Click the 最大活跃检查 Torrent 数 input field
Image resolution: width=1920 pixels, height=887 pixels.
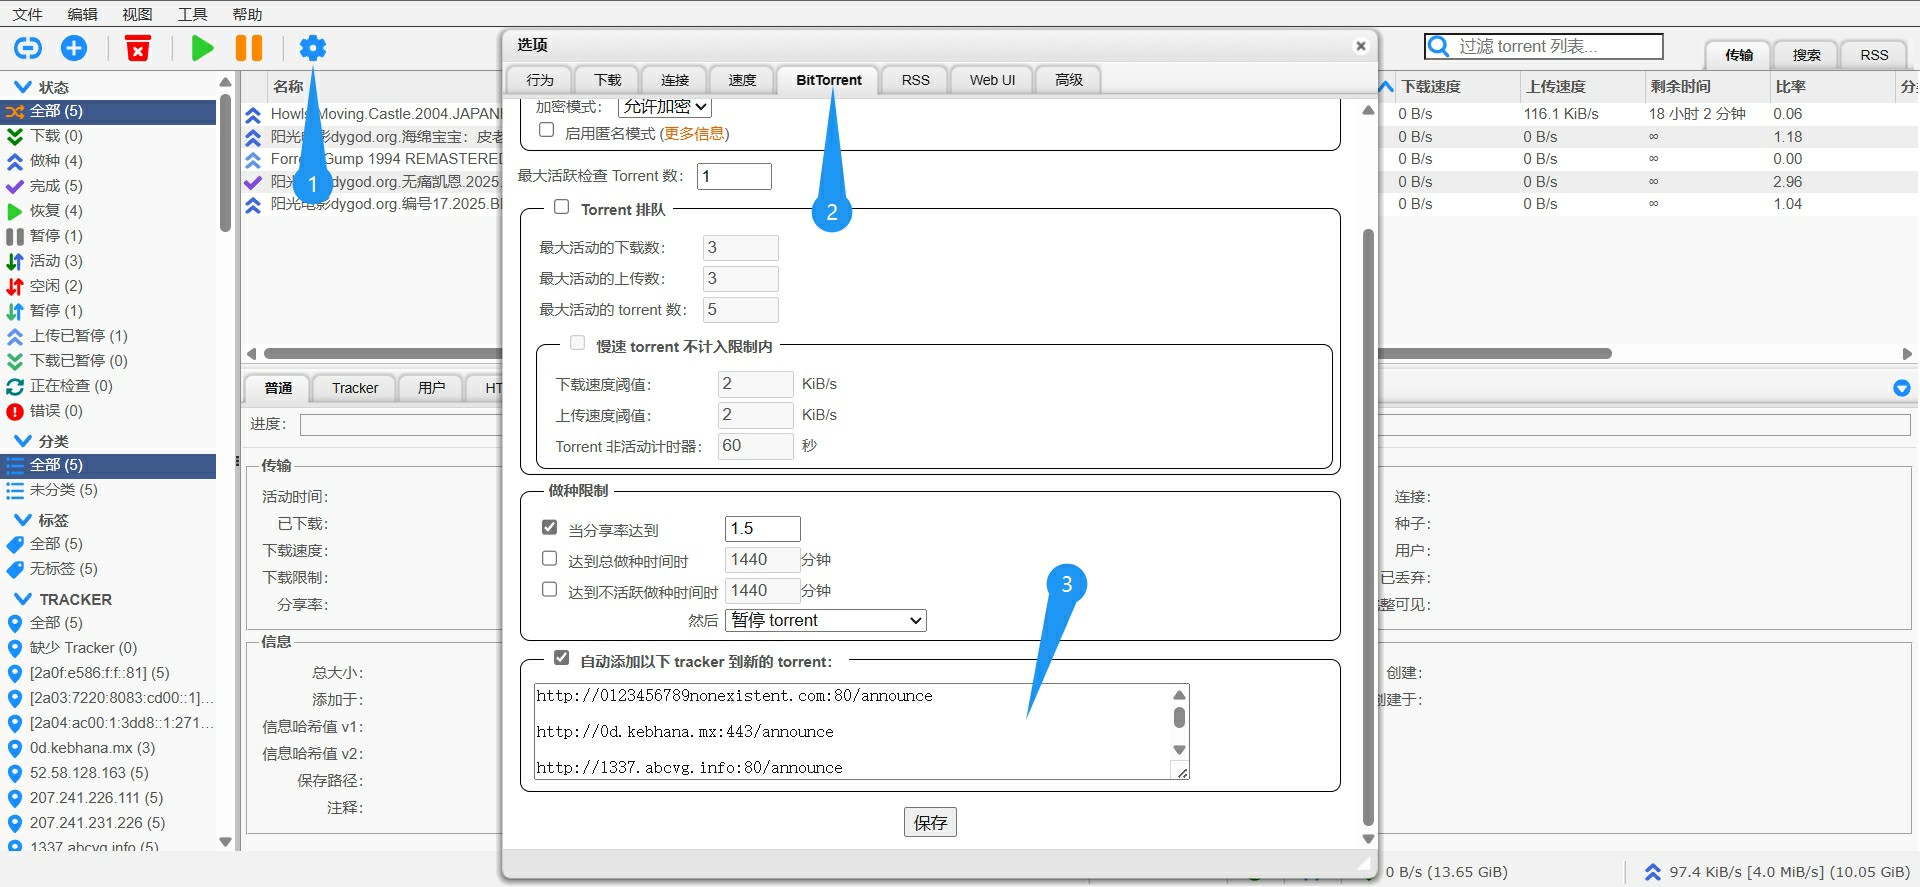pyautogui.click(x=734, y=177)
